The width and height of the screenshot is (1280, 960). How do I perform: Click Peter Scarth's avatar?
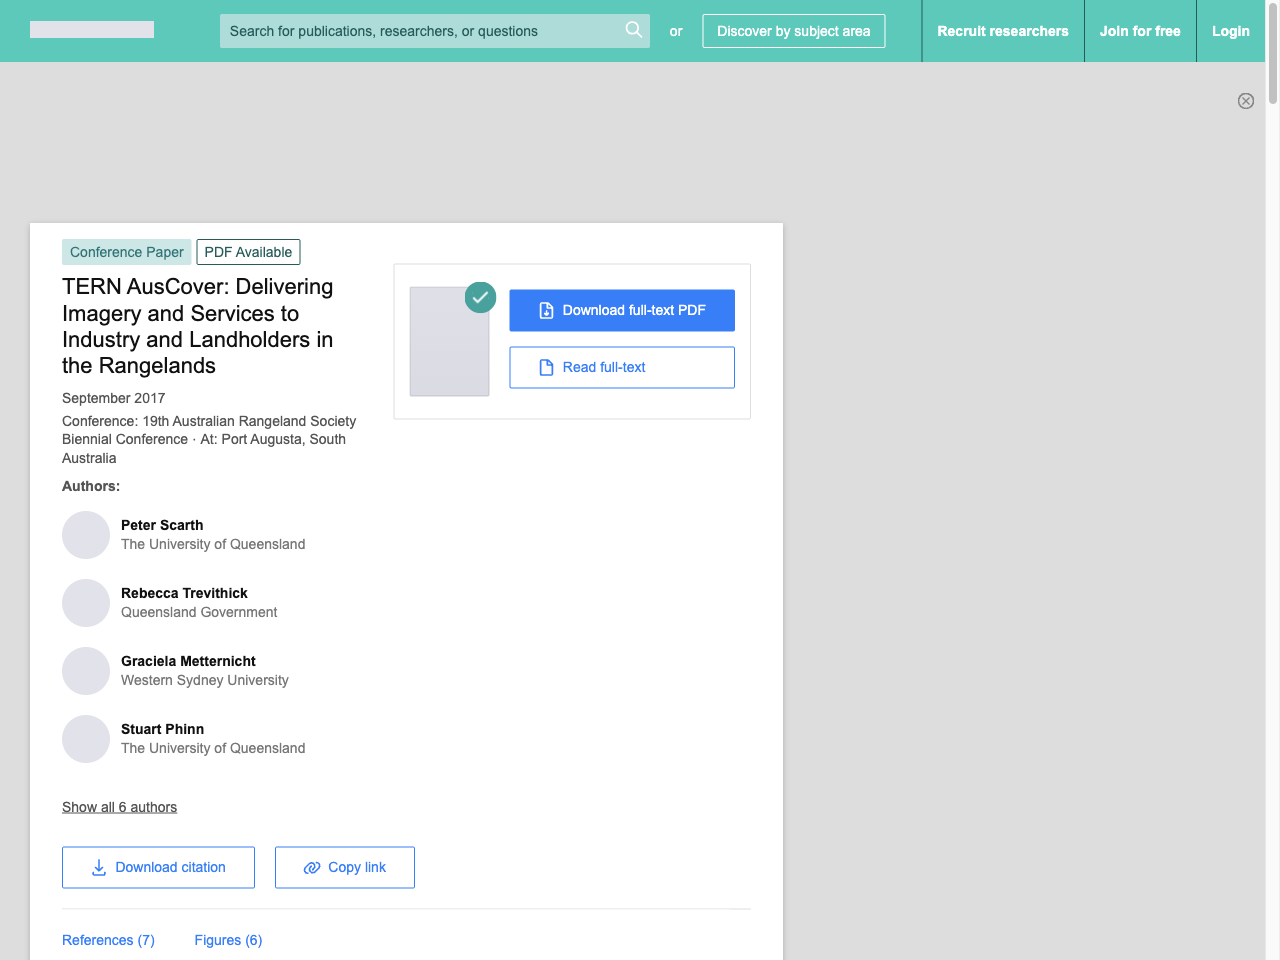tap(86, 535)
